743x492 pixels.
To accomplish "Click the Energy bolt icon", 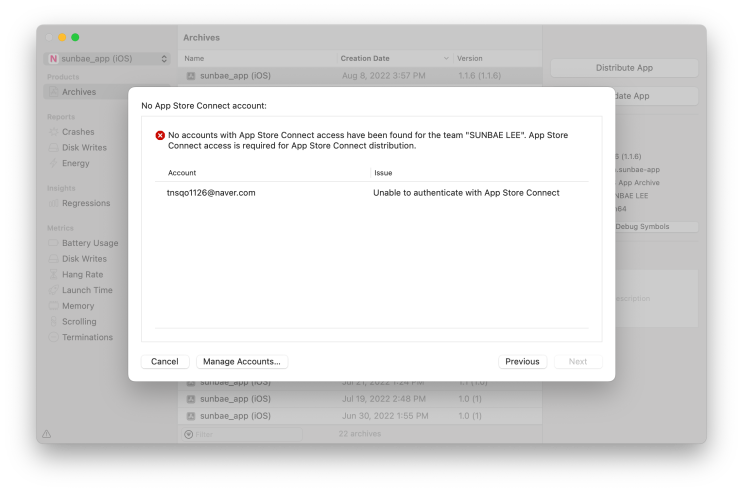I will tap(54, 163).
